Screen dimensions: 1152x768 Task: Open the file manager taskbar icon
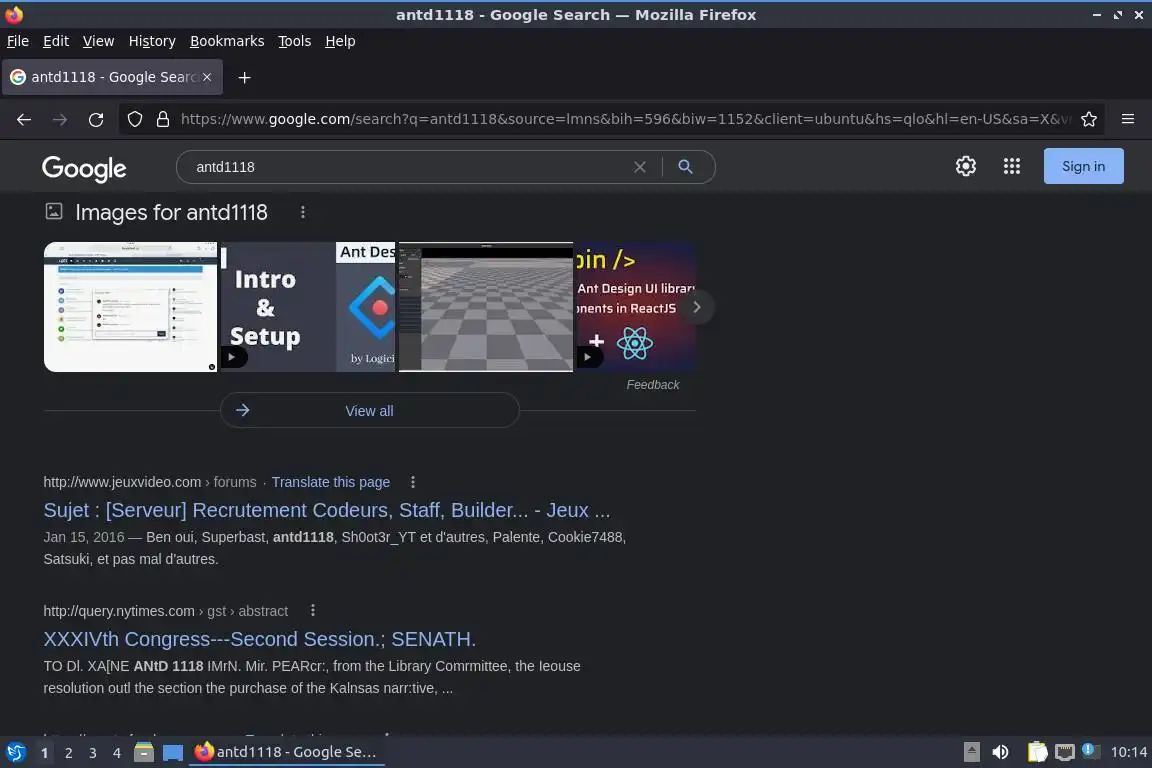pyautogui.click(x=144, y=752)
